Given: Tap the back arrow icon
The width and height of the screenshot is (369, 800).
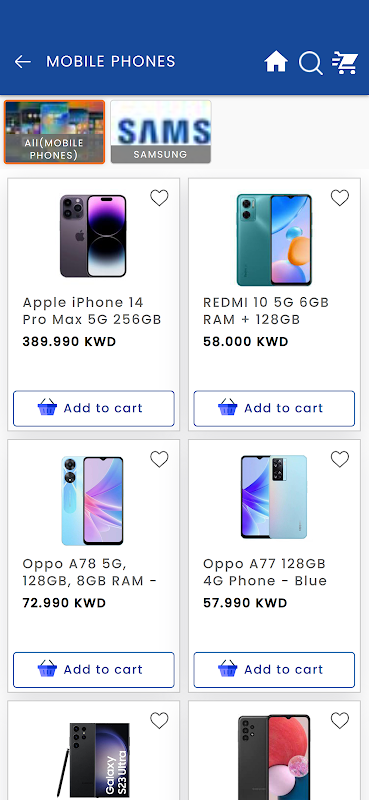Looking at the screenshot, I should [x=22, y=62].
